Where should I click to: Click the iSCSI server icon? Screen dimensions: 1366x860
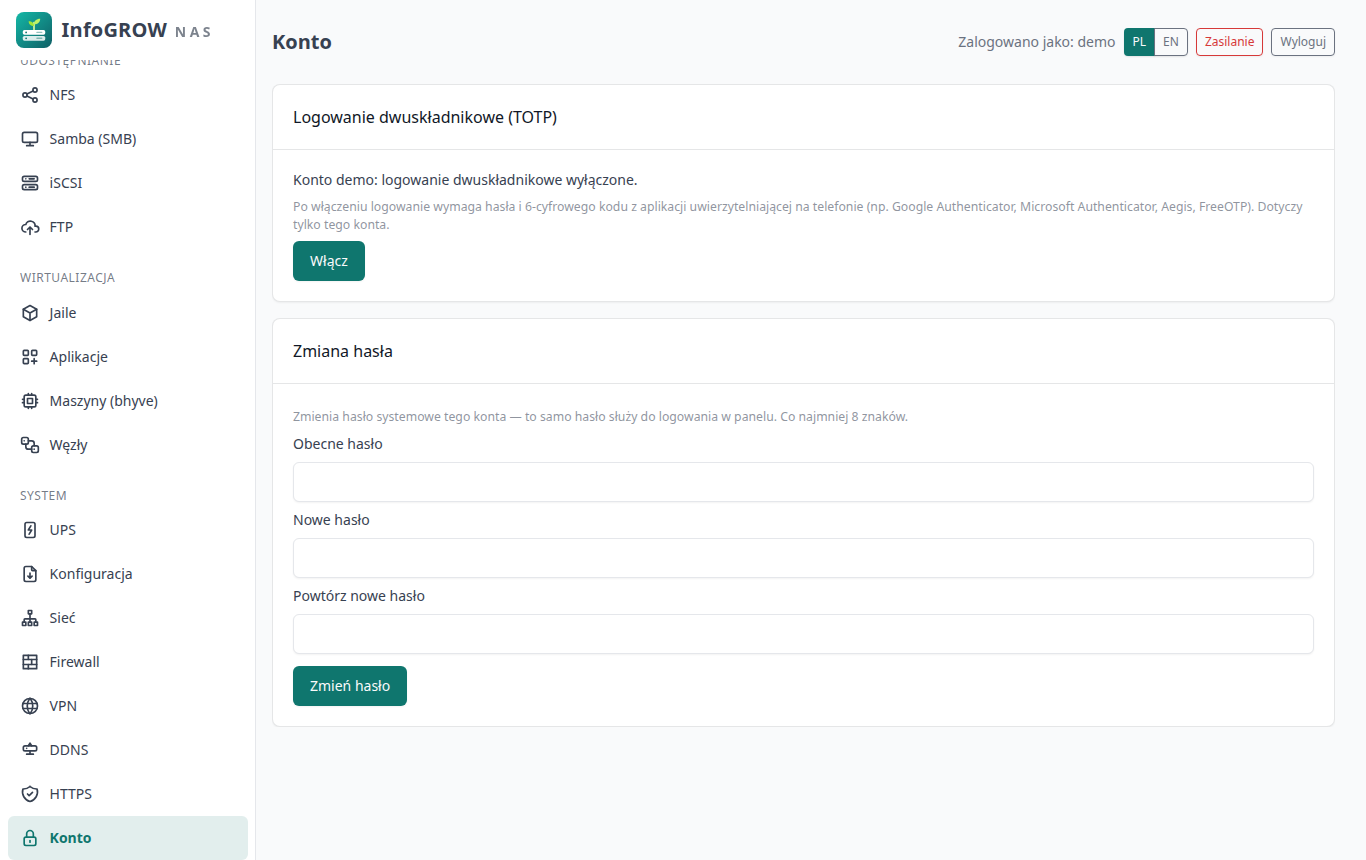click(30, 183)
